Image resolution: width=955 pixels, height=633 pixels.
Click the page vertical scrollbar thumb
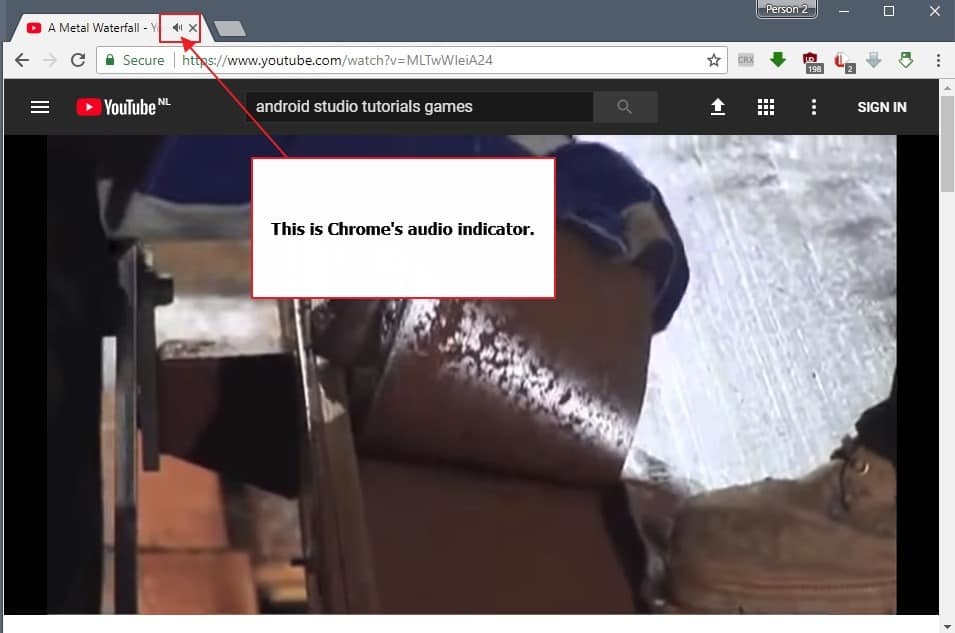point(947,144)
